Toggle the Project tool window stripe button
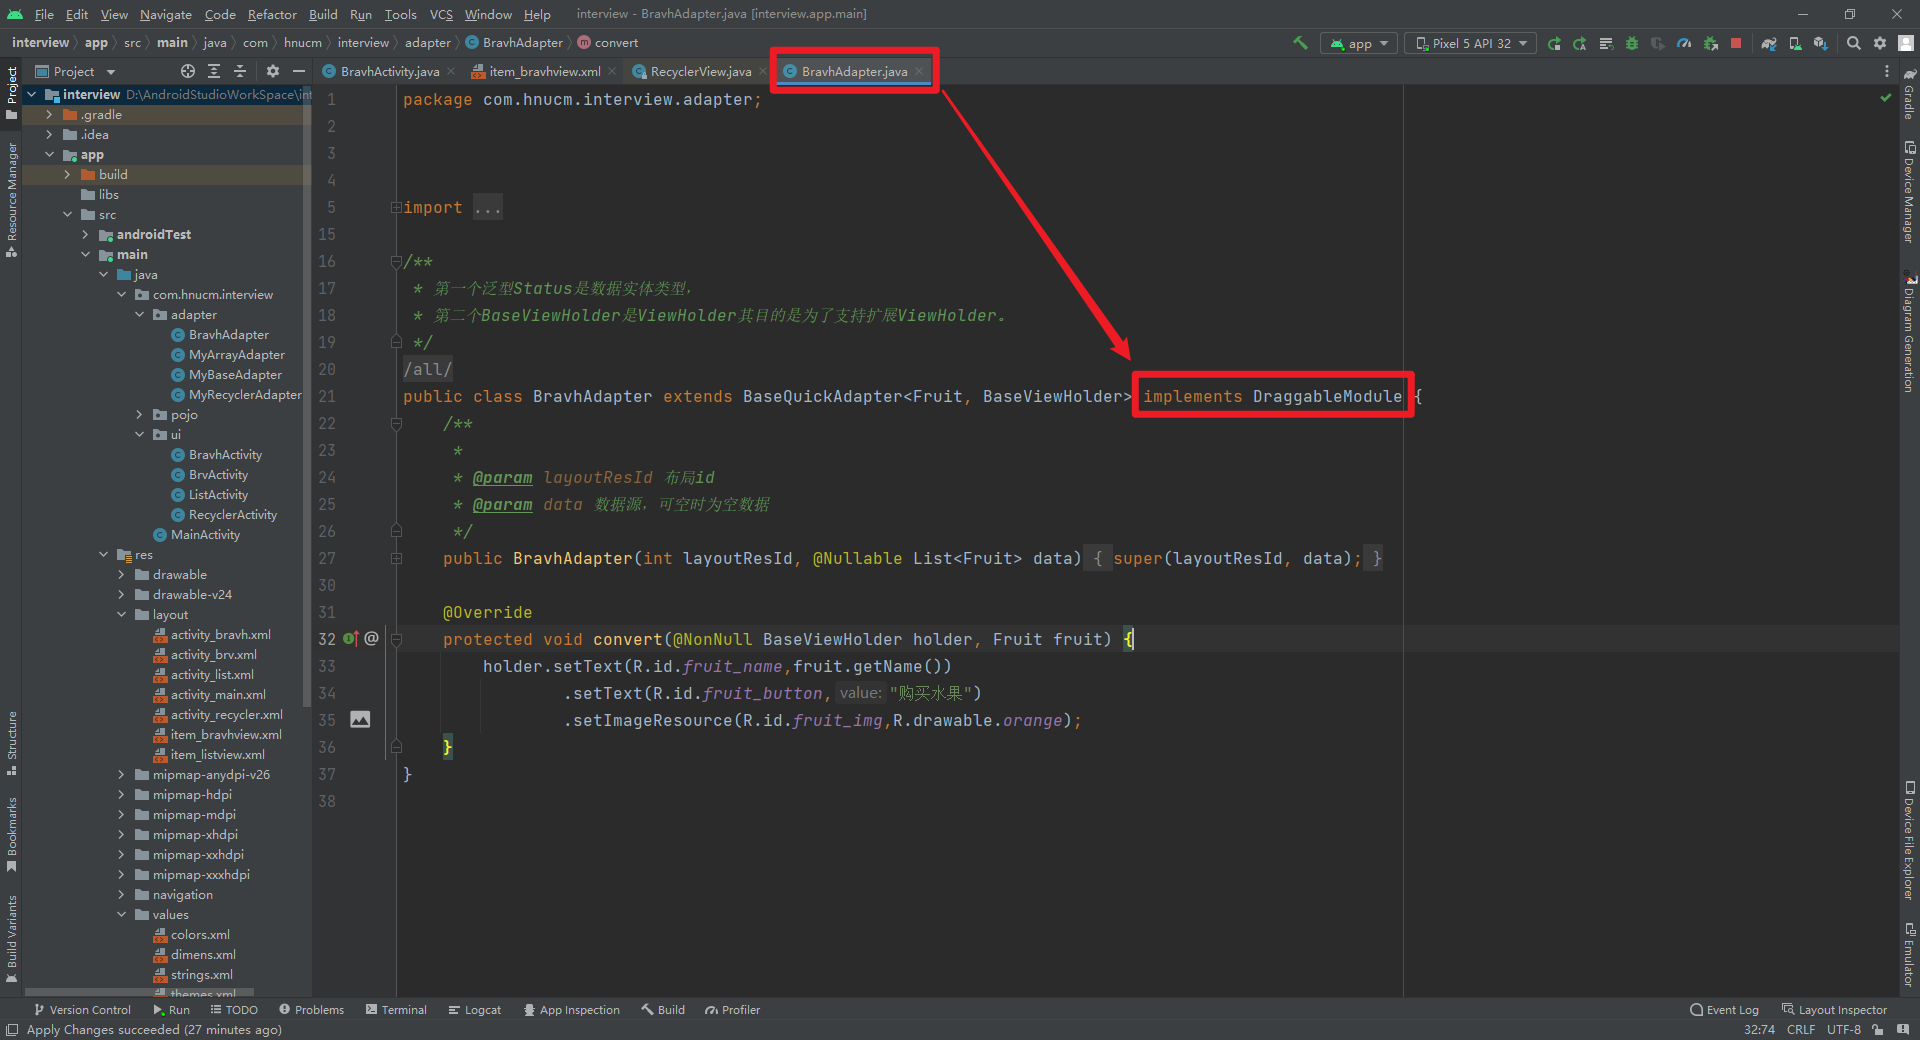 coord(12,93)
